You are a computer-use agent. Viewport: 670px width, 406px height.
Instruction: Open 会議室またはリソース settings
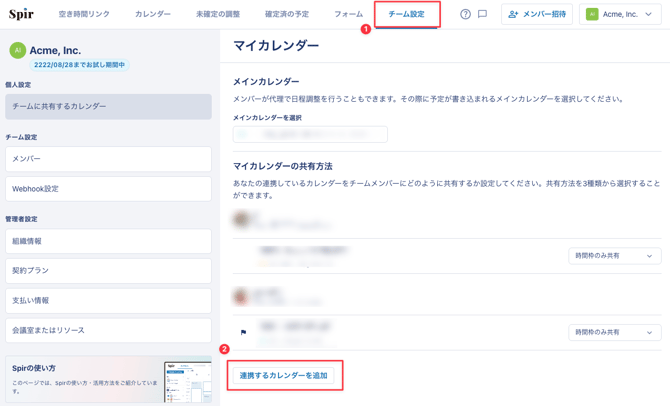pos(108,330)
